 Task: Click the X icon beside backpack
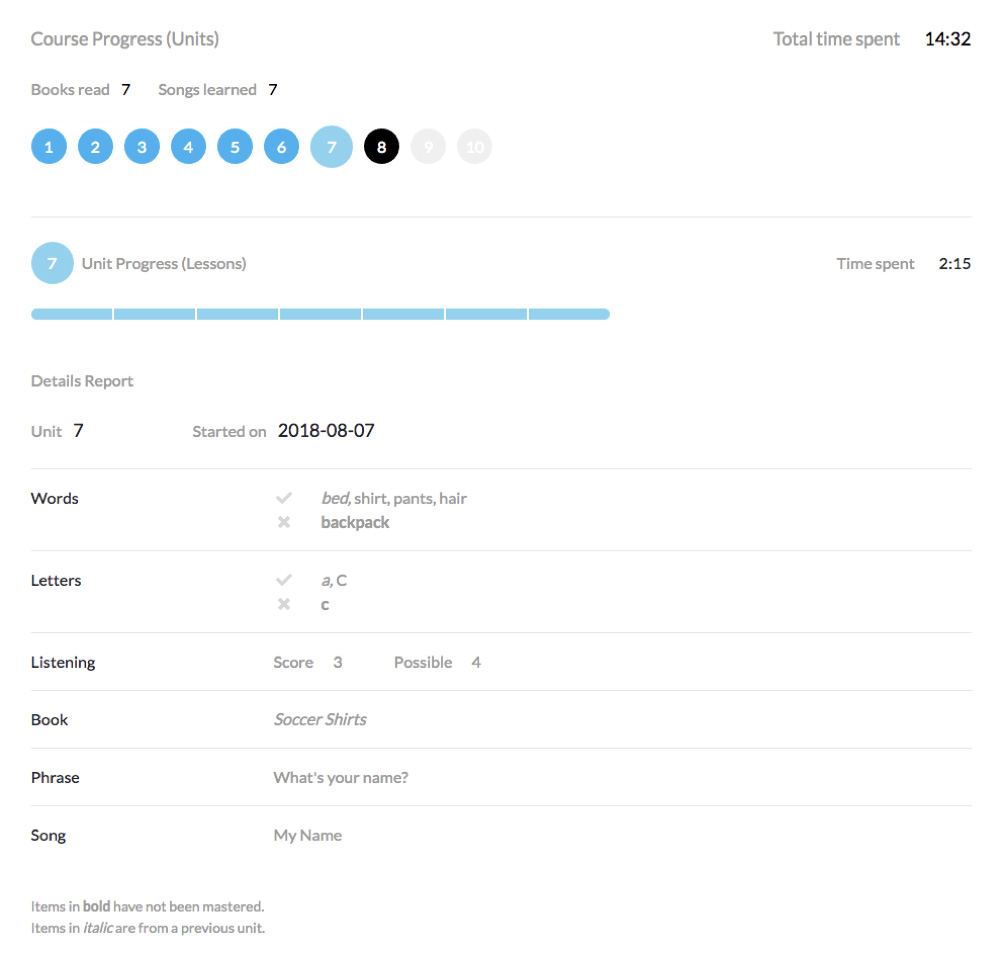[284, 522]
